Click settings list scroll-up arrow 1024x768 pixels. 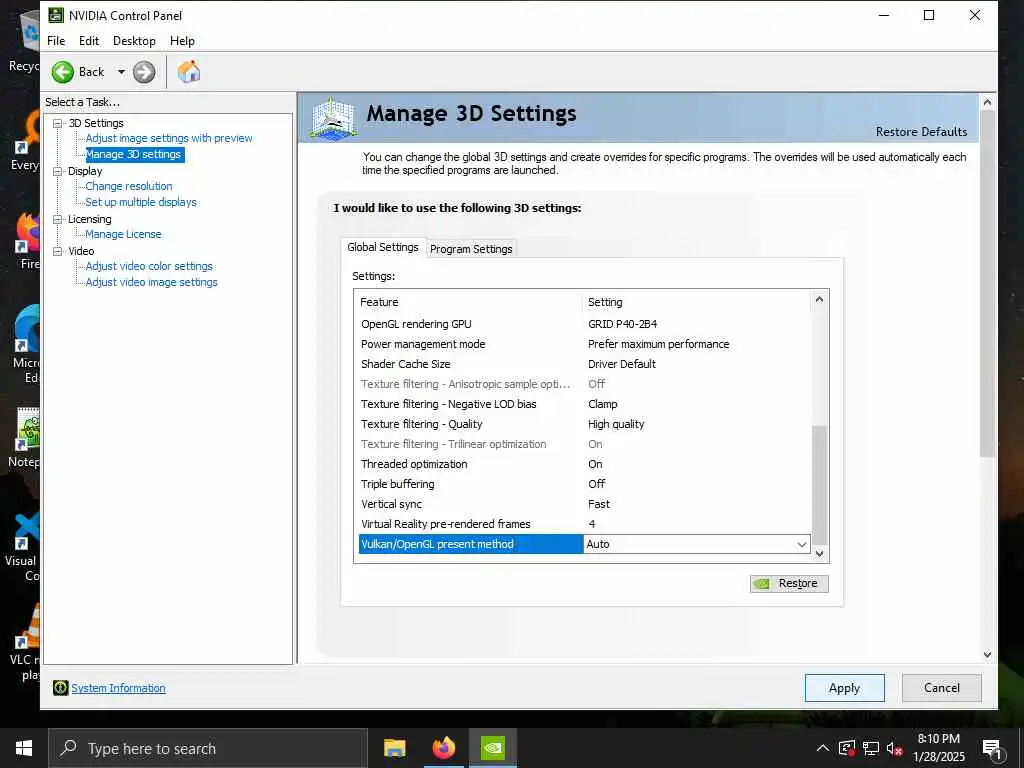coord(820,300)
